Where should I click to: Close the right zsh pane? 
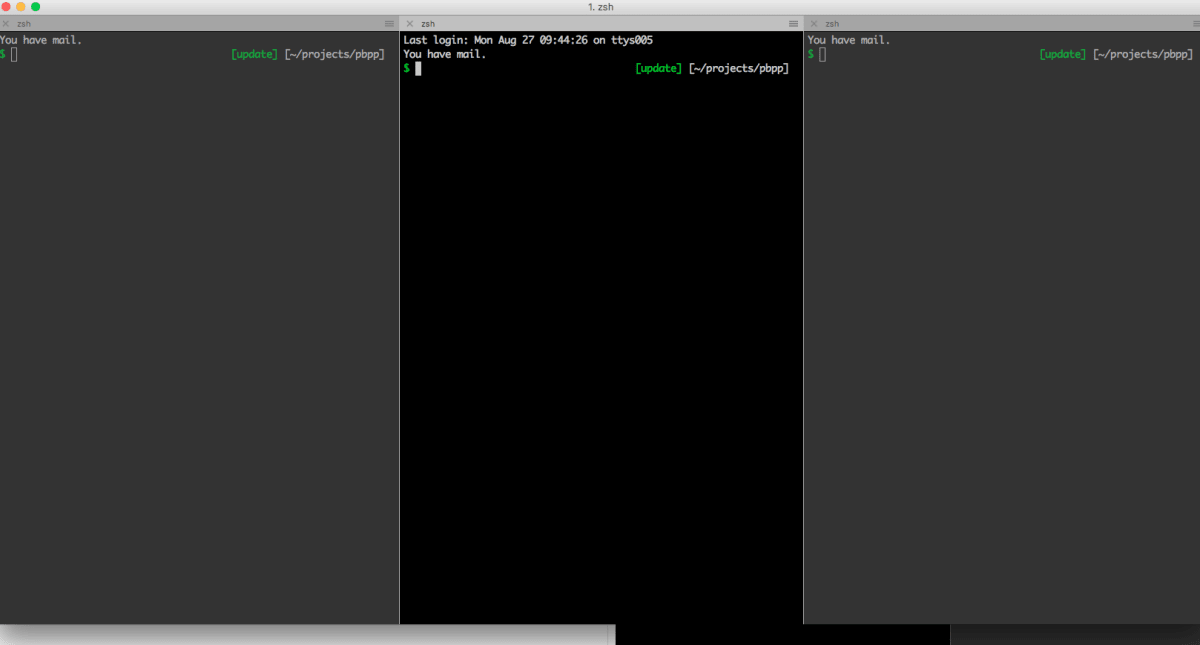pos(813,23)
